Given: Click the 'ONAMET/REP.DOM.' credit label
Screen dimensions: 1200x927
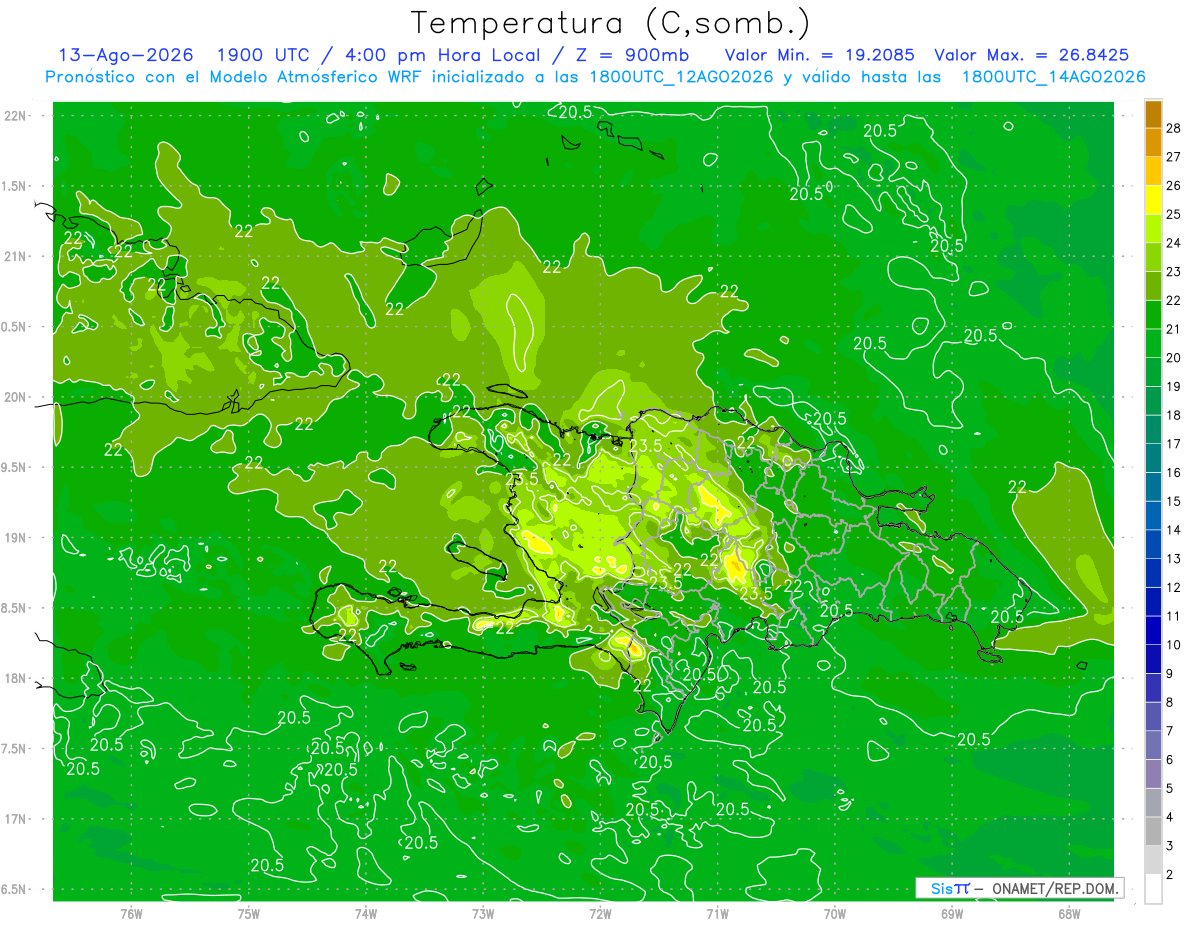Looking at the screenshot, I should tap(1054, 888).
